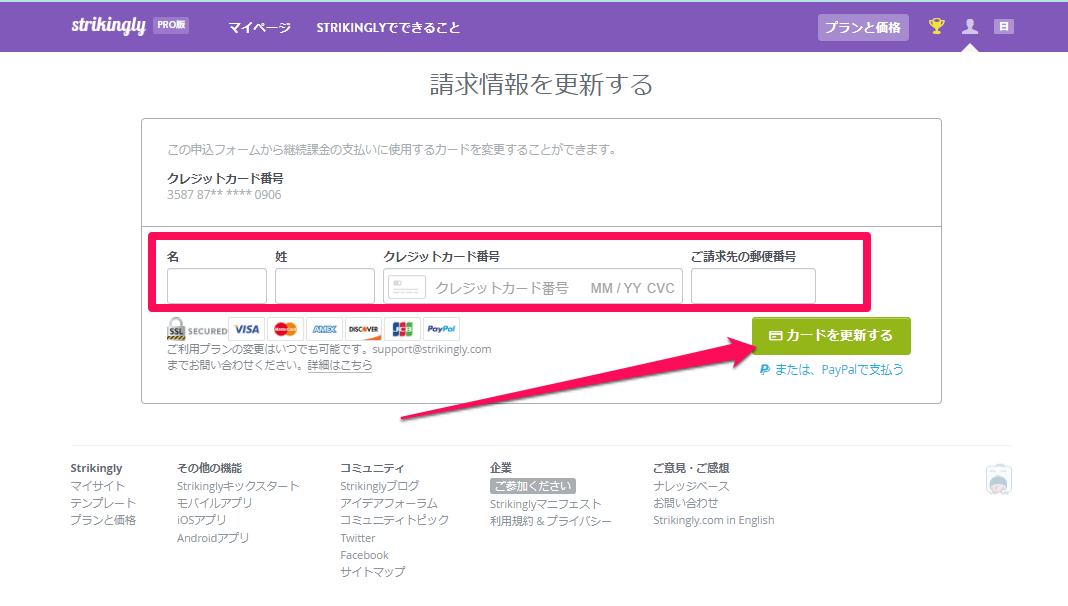This screenshot has width=1068, height=606.
Task: Choose または、PayPalで支払う link
Action: (832, 370)
